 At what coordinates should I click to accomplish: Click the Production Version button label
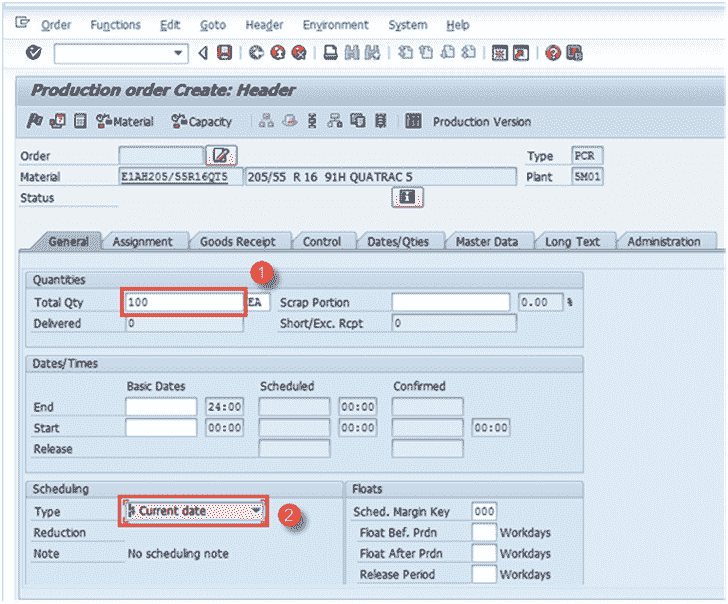tap(482, 122)
